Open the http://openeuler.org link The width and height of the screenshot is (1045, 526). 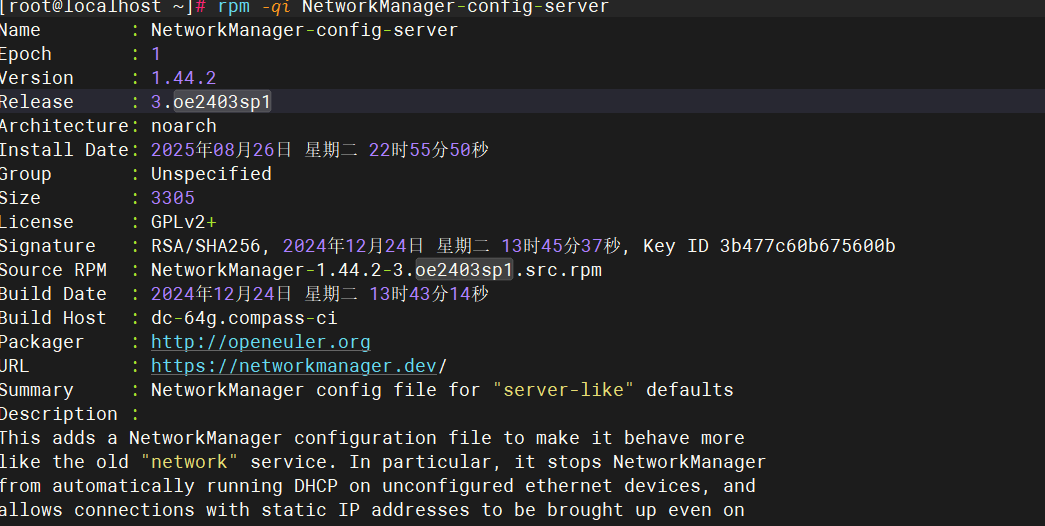261,342
